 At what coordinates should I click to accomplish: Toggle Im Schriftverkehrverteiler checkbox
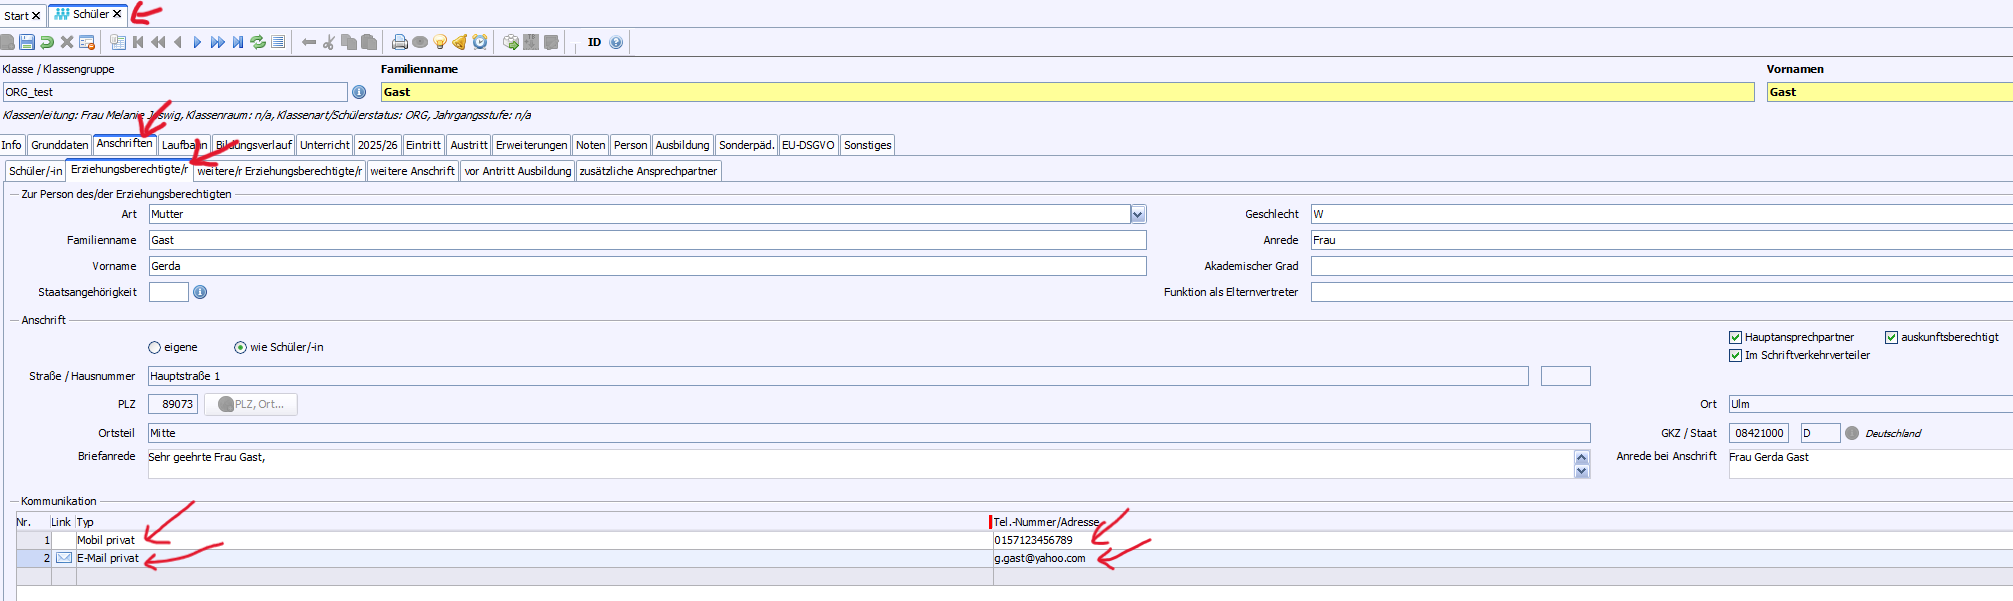1736,355
